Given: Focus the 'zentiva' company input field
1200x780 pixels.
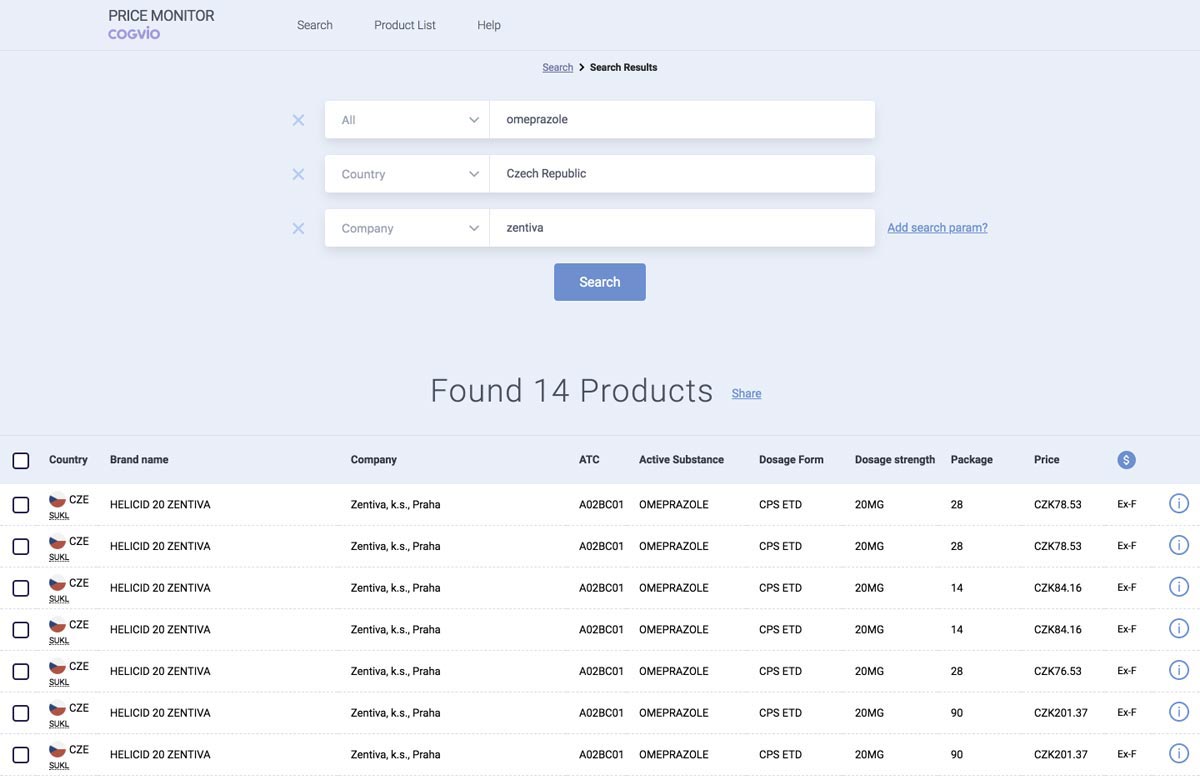Looking at the screenshot, I should (x=682, y=228).
